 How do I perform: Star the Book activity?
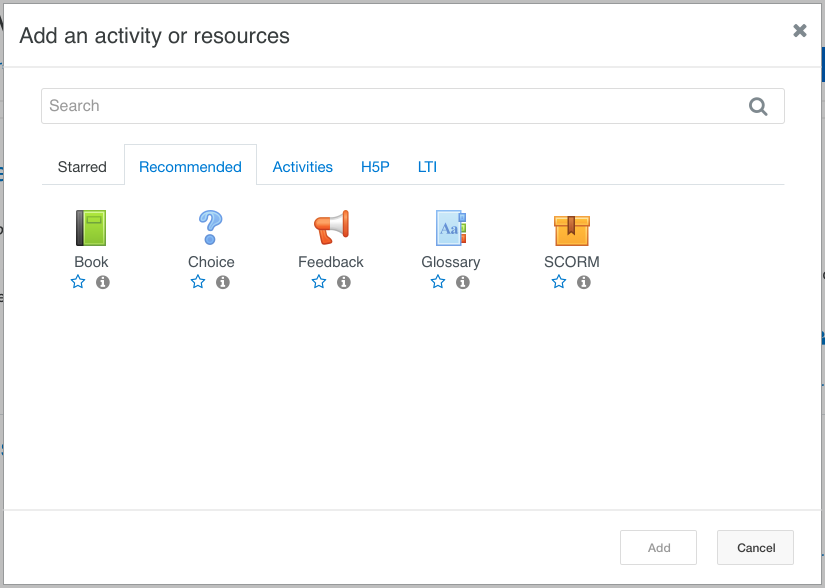(78, 282)
